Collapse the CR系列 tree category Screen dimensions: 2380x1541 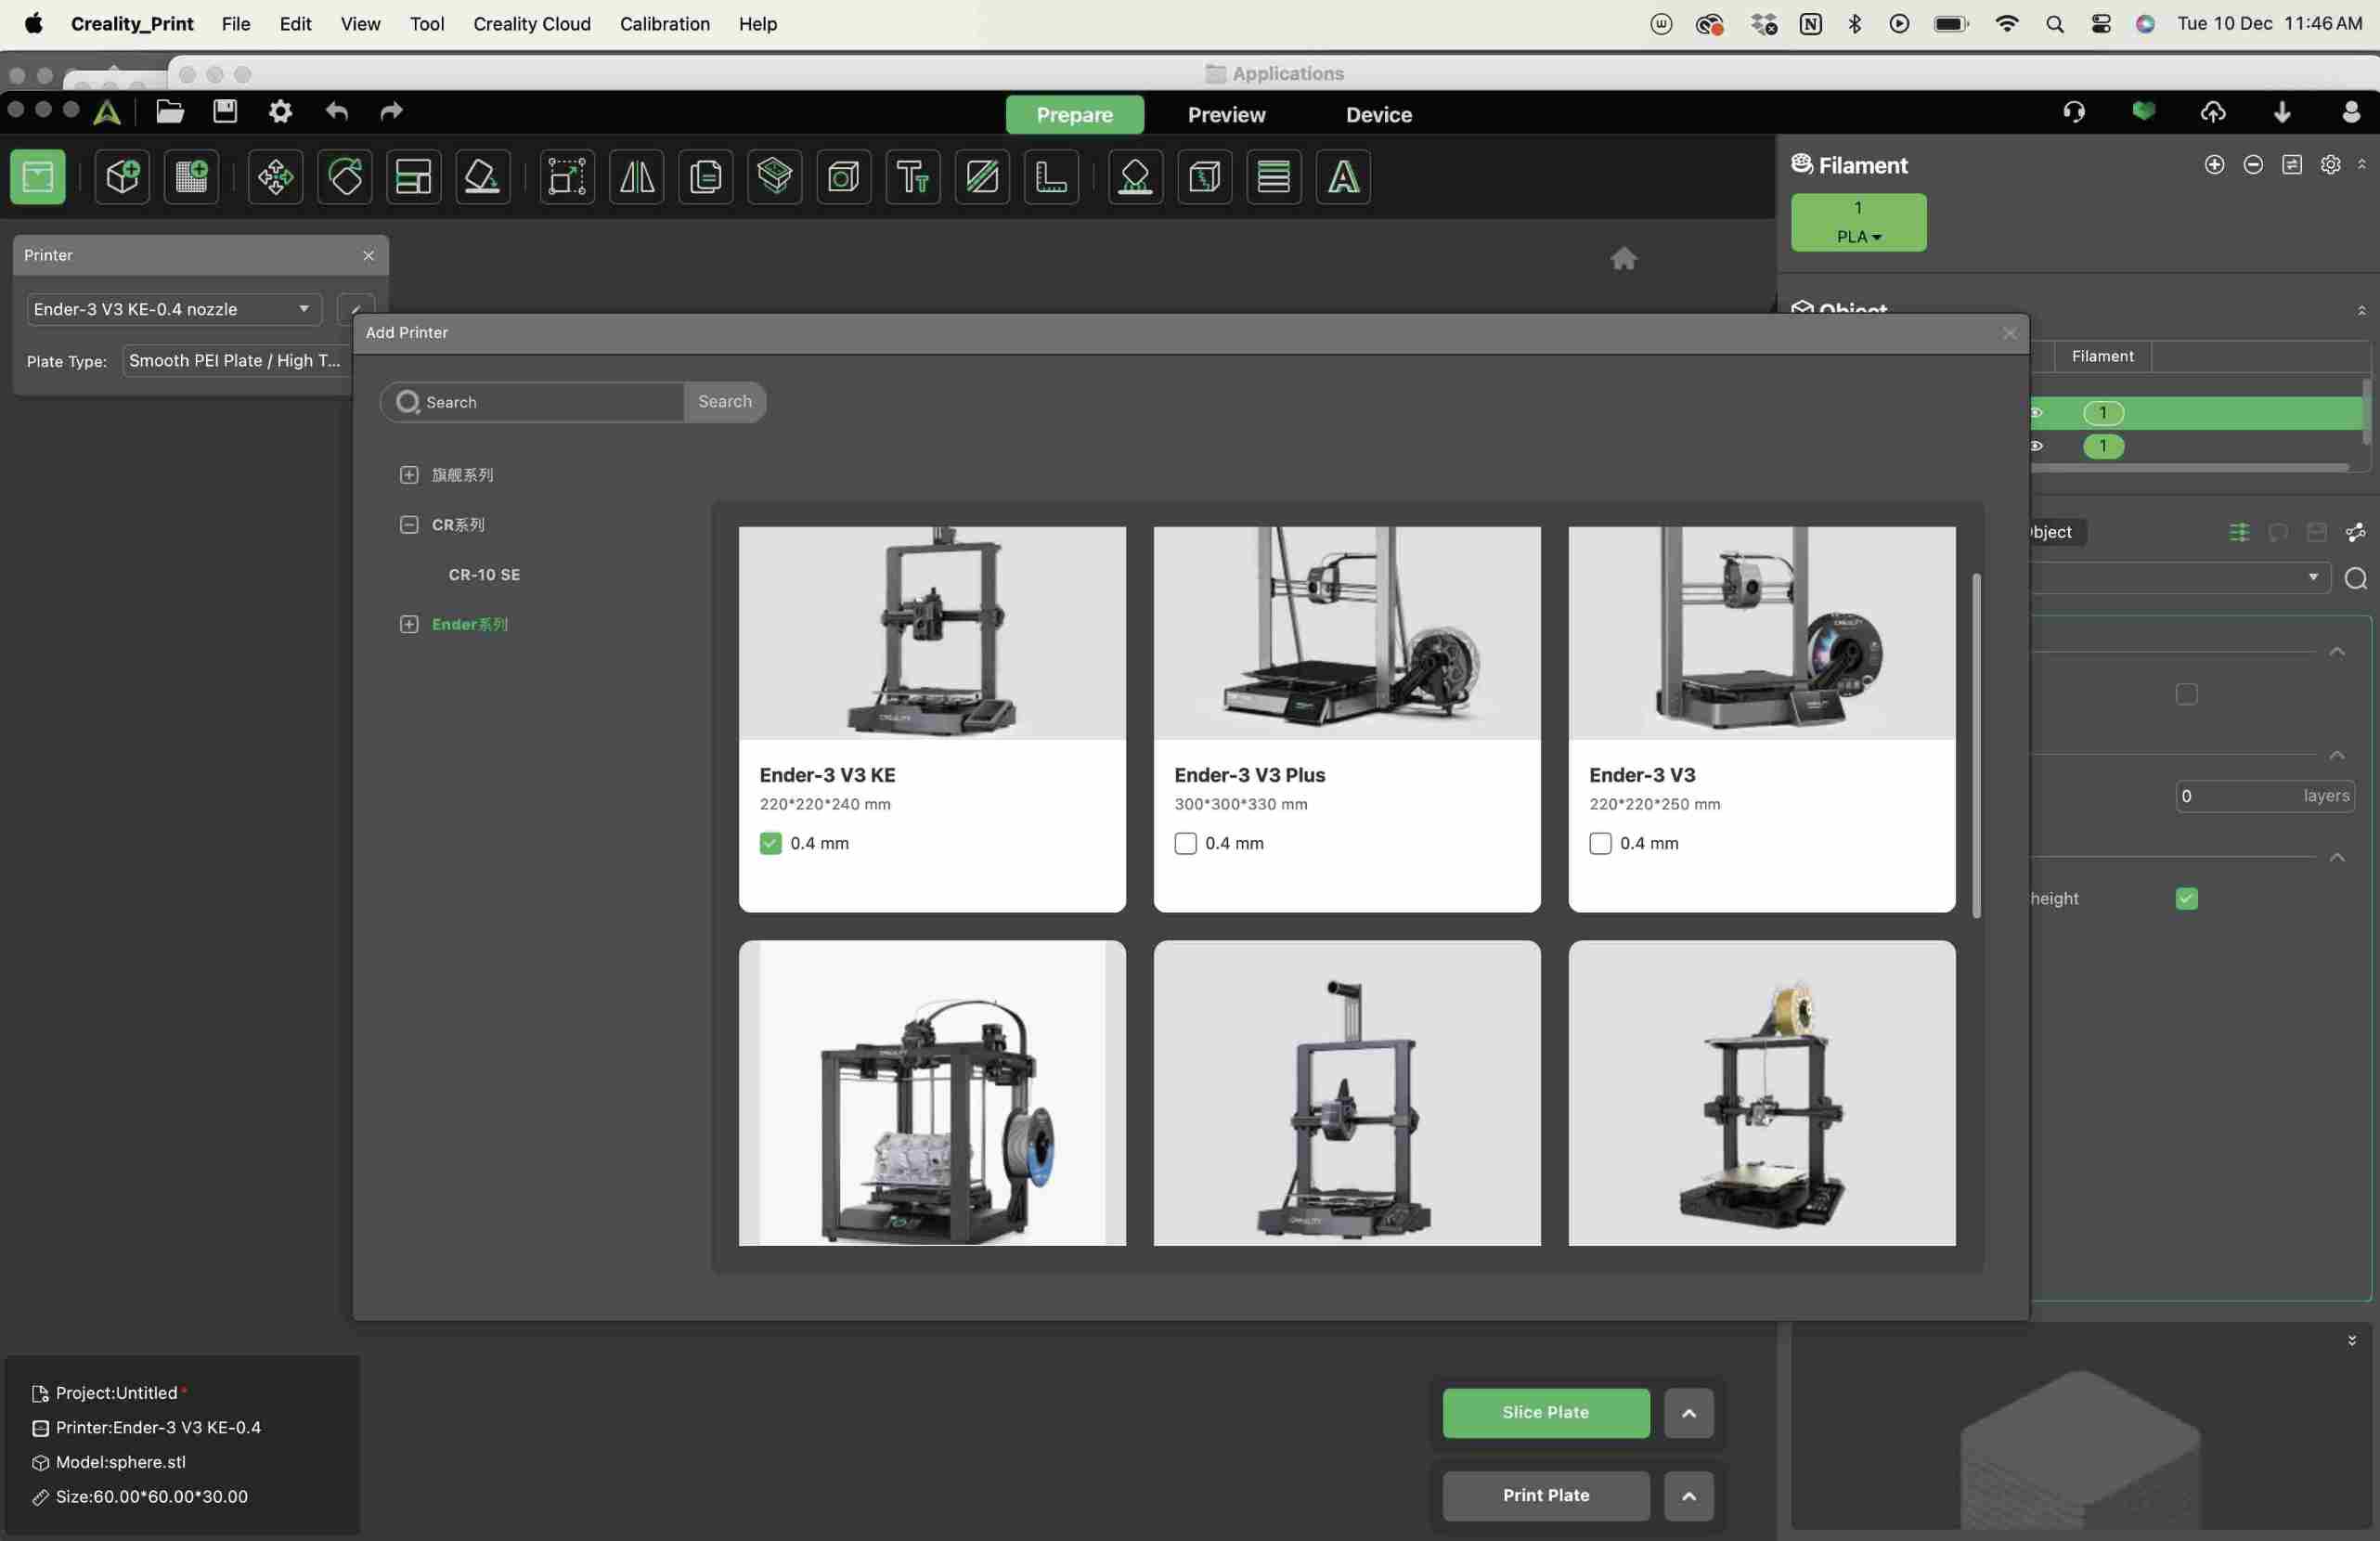click(408, 524)
